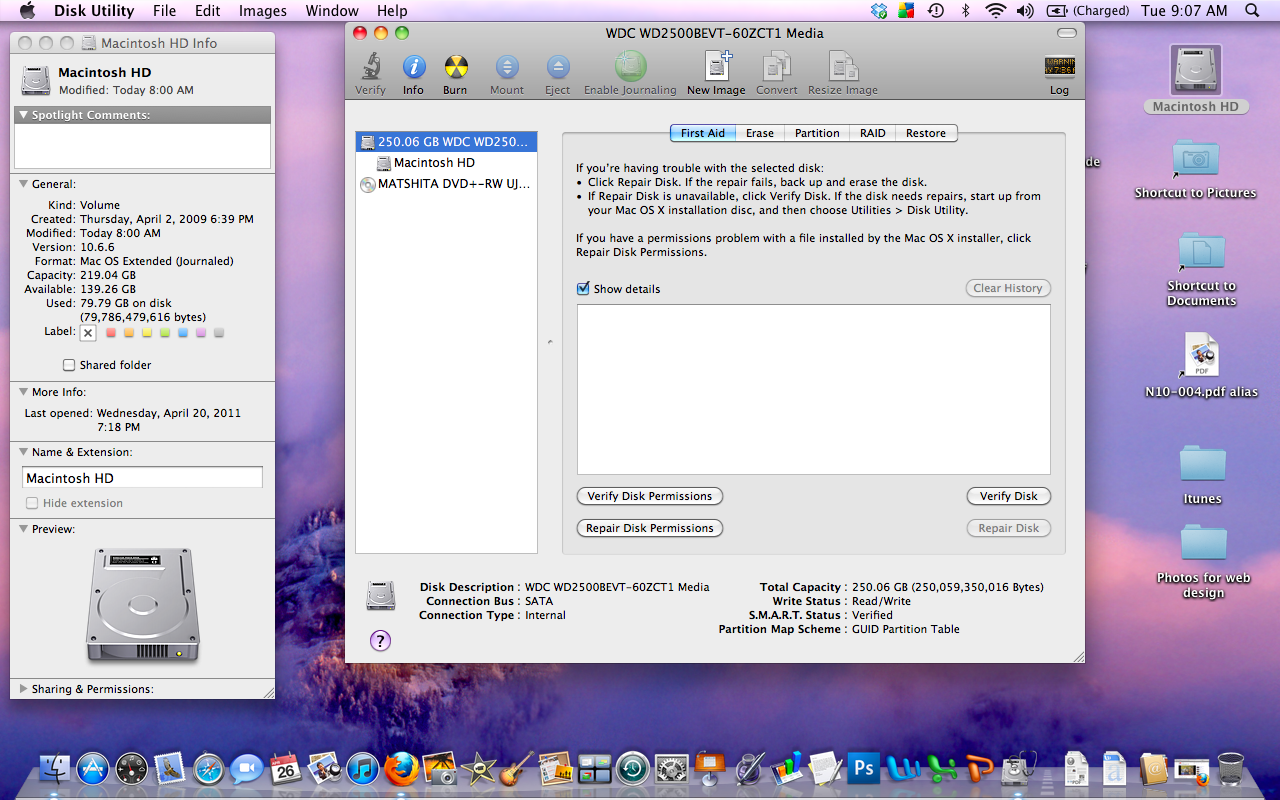This screenshot has height=800, width=1280.
Task: Choose the red label color
Action: (x=111, y=332)
